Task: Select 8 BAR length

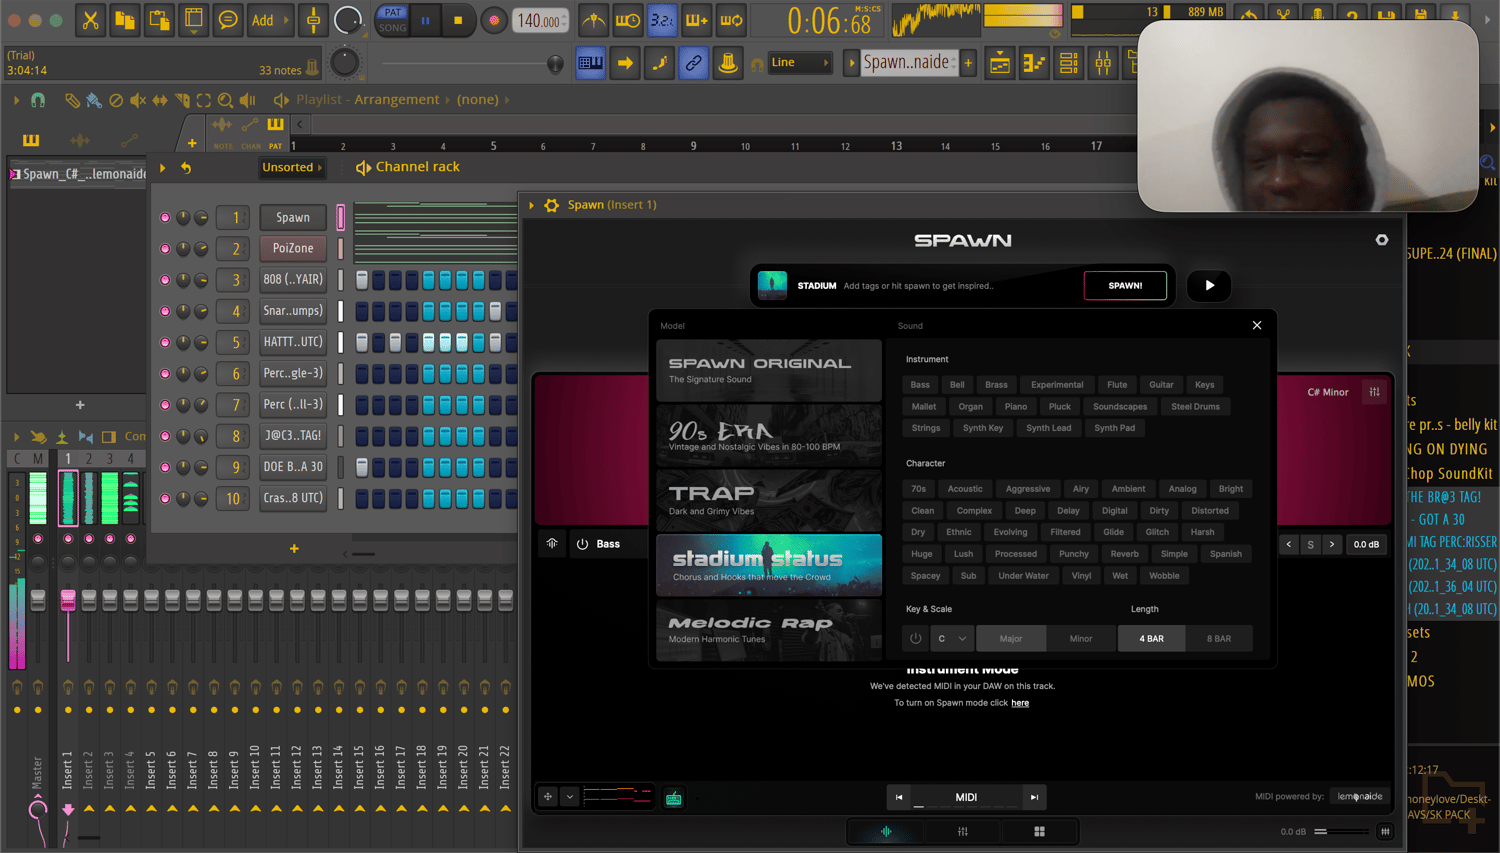Action: [1219, 638]
